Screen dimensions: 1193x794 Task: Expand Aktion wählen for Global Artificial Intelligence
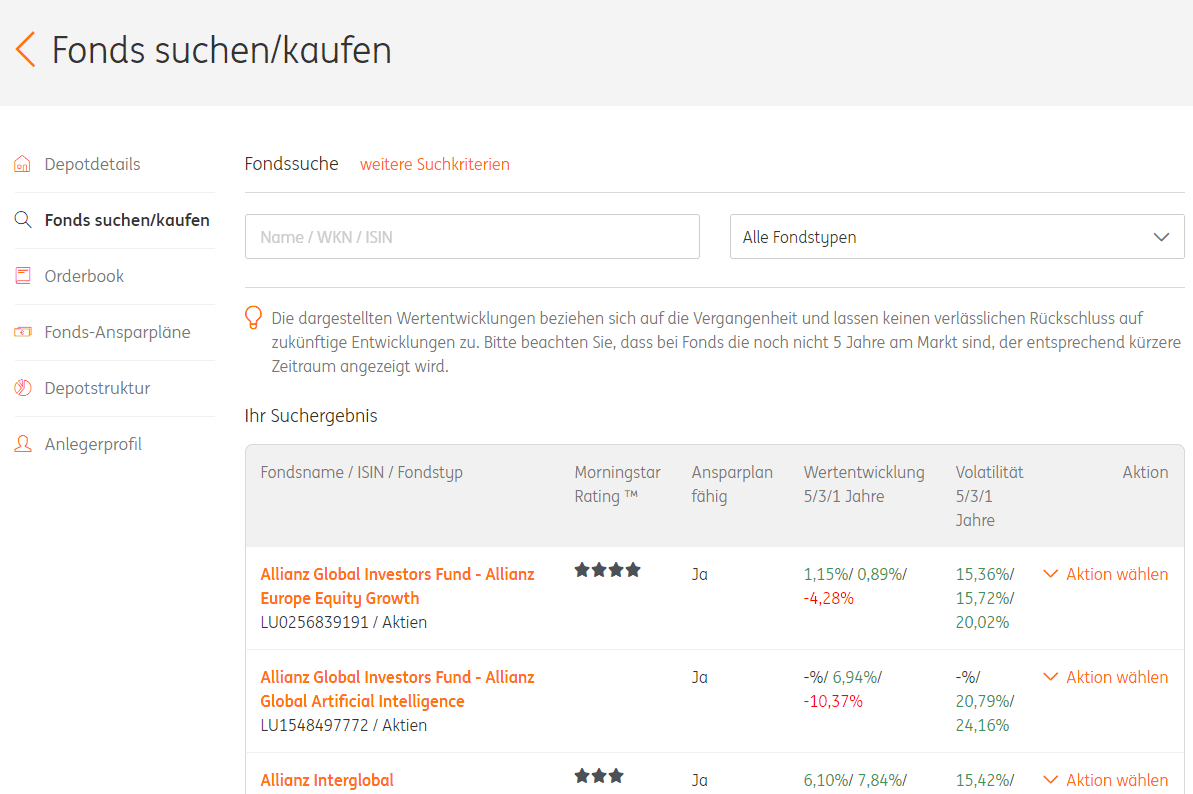(x=1105, y=677)
